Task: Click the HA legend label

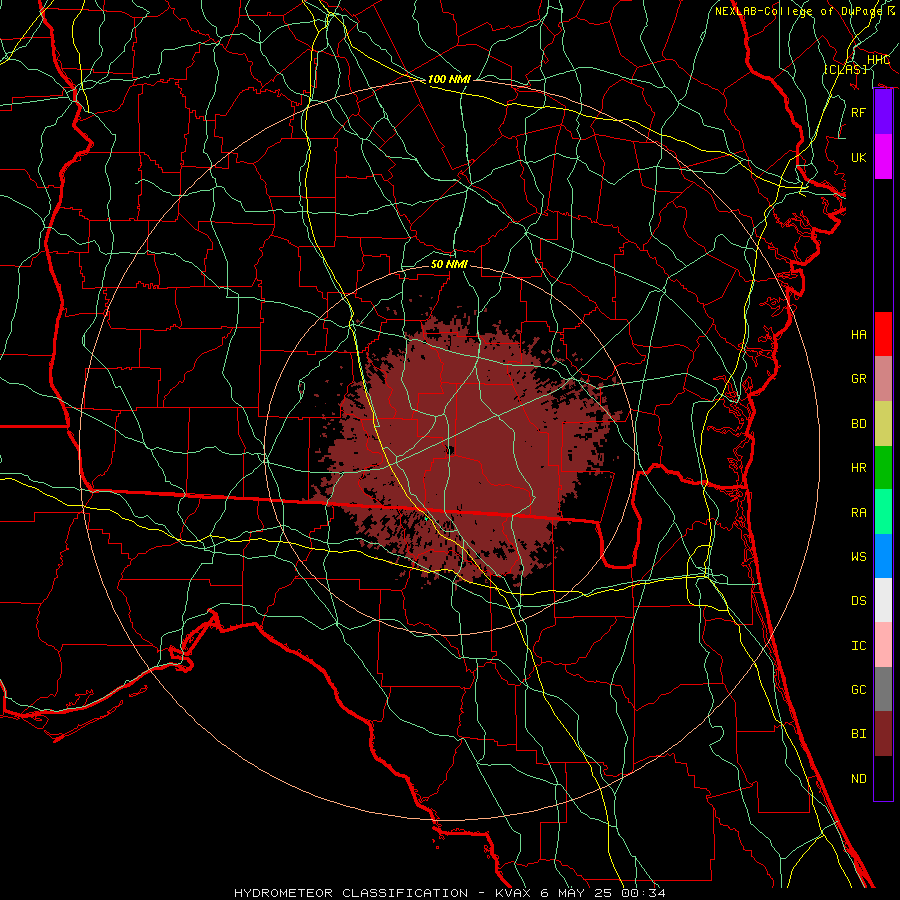Action: coord(859,334)
